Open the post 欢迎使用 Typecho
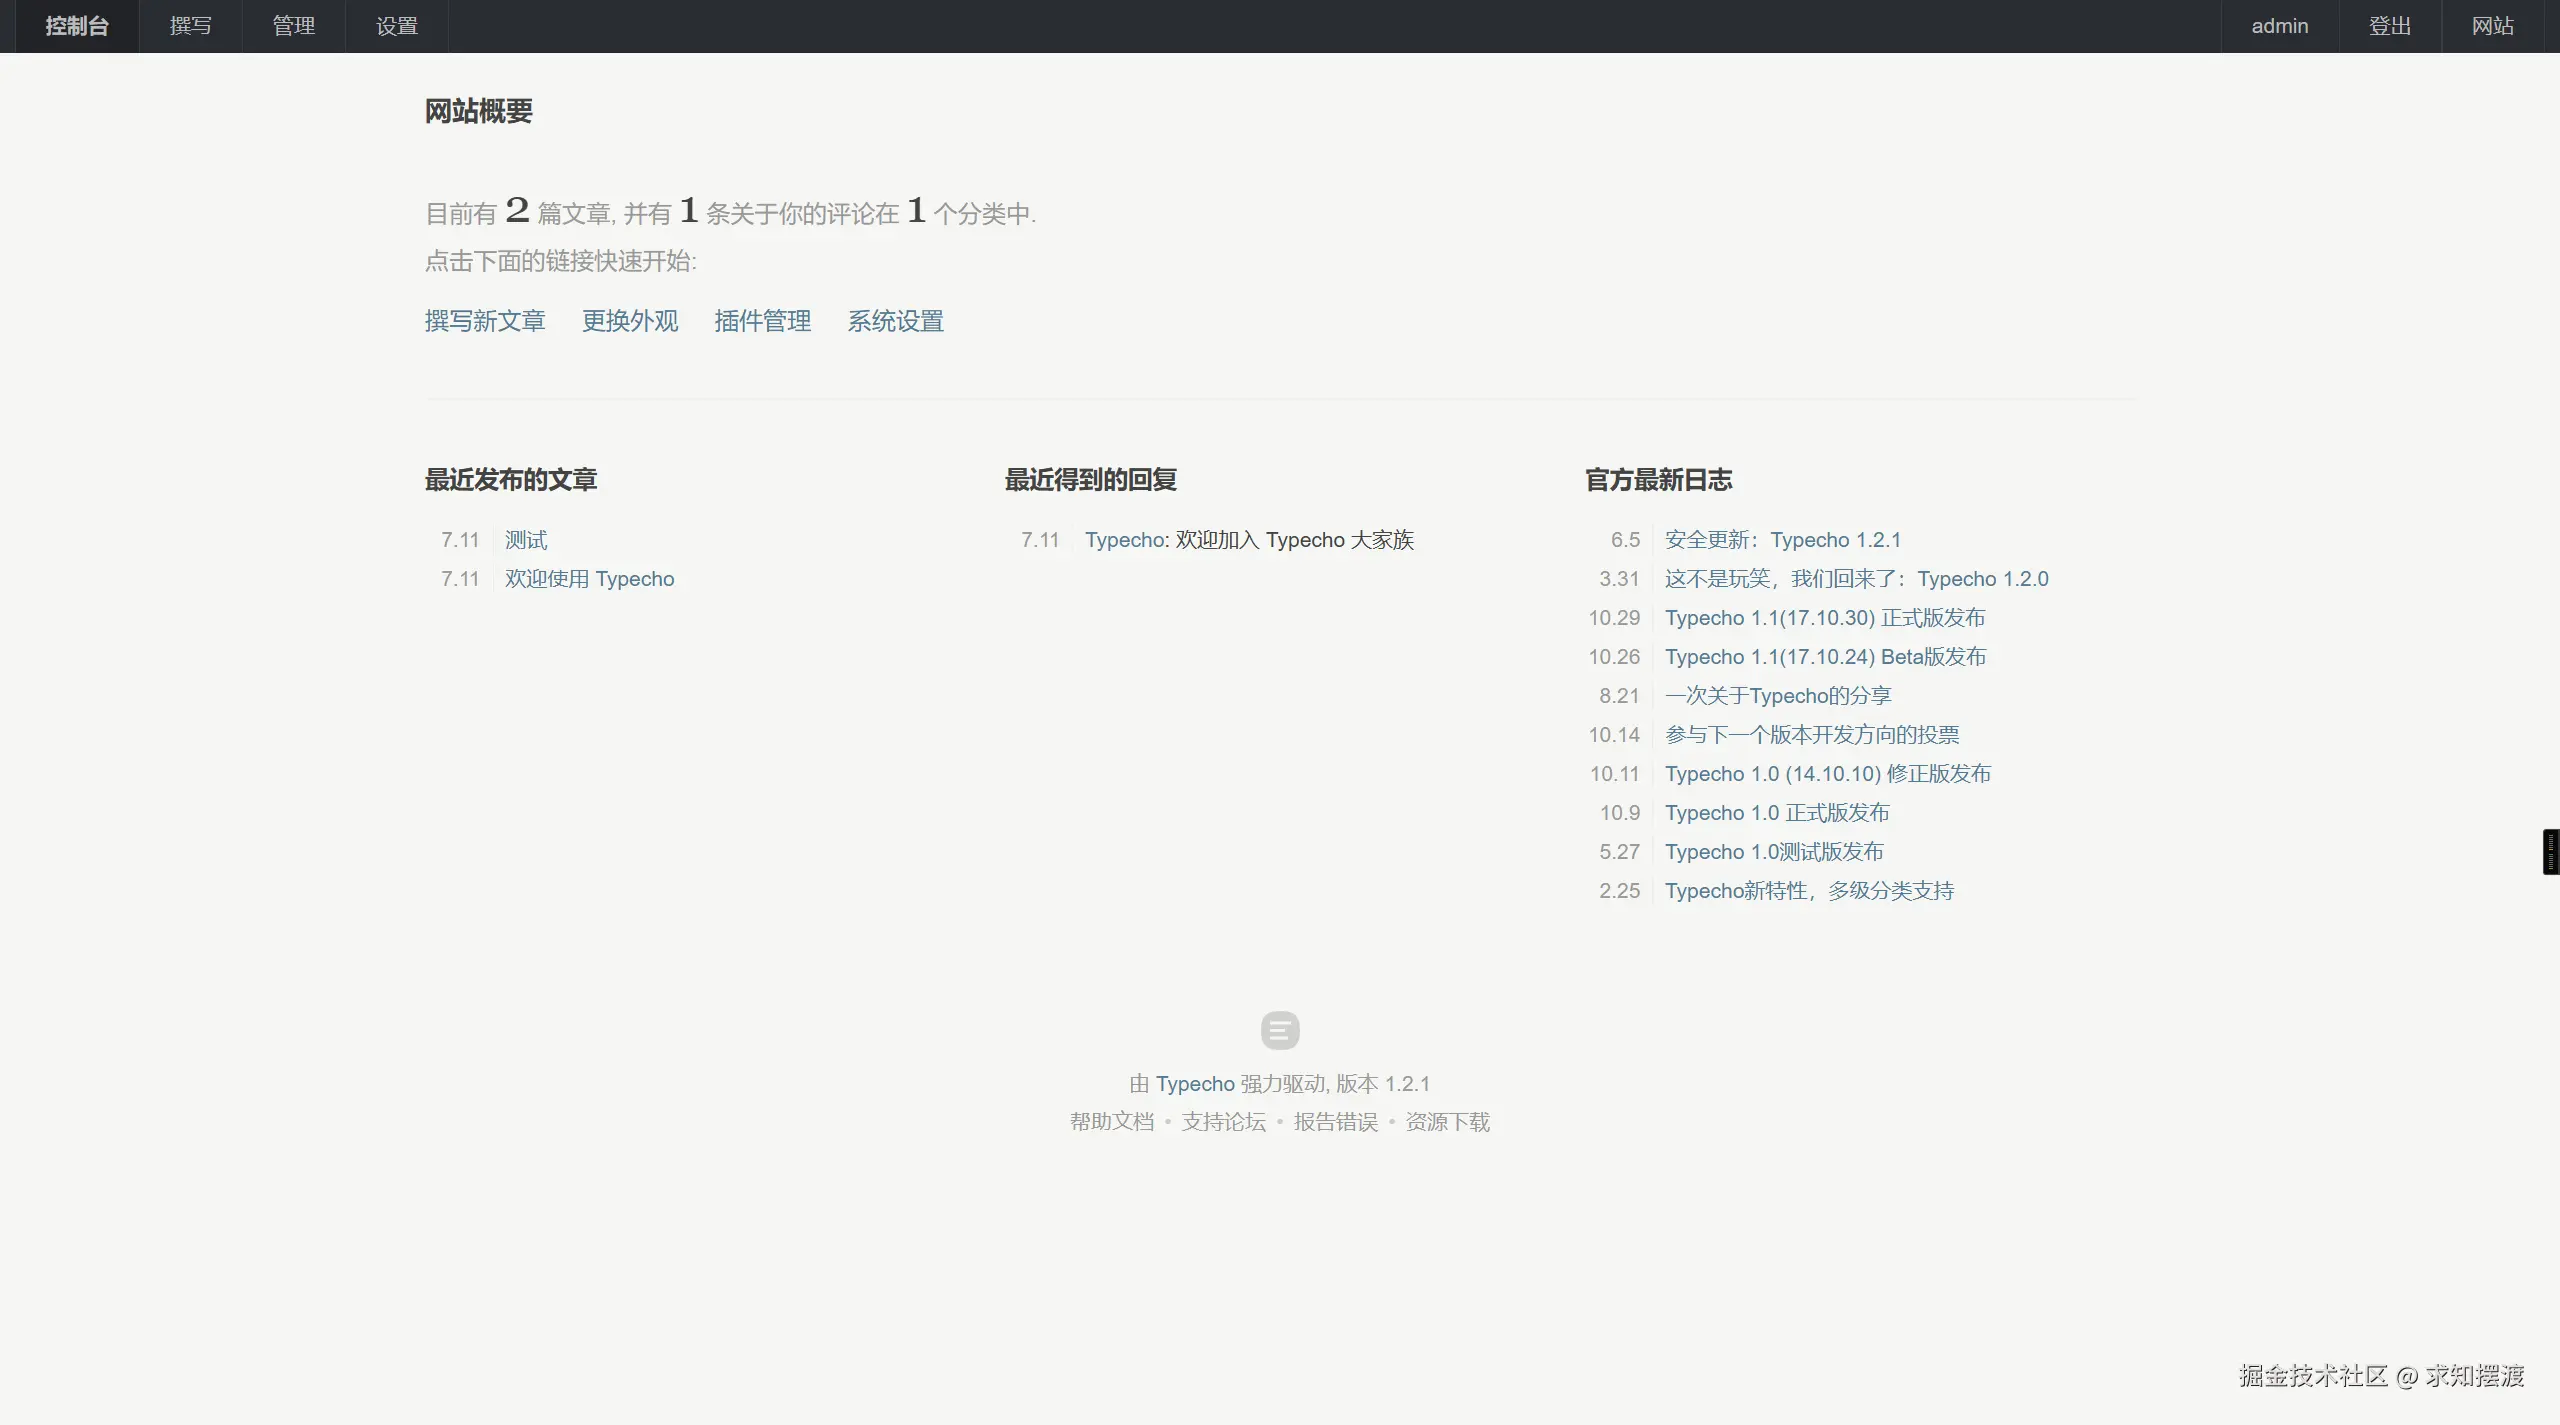This screenshot has height=1425, width=2560. point(590,579)
